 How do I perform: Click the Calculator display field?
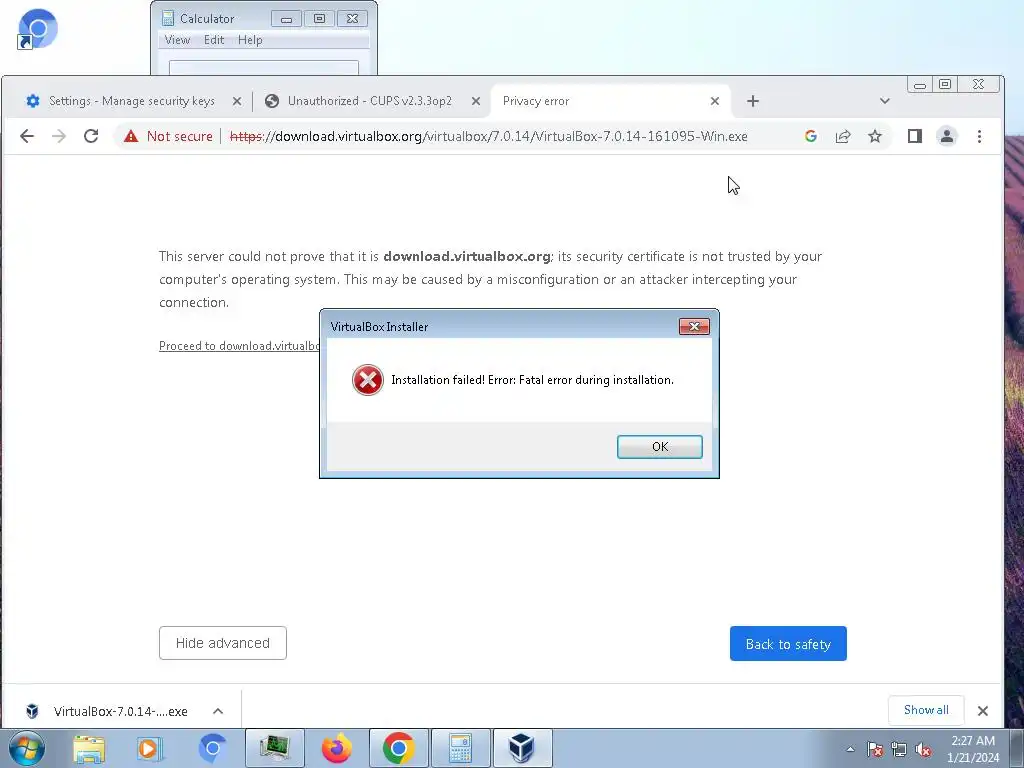pyautogui.click(x=264, y=67)
